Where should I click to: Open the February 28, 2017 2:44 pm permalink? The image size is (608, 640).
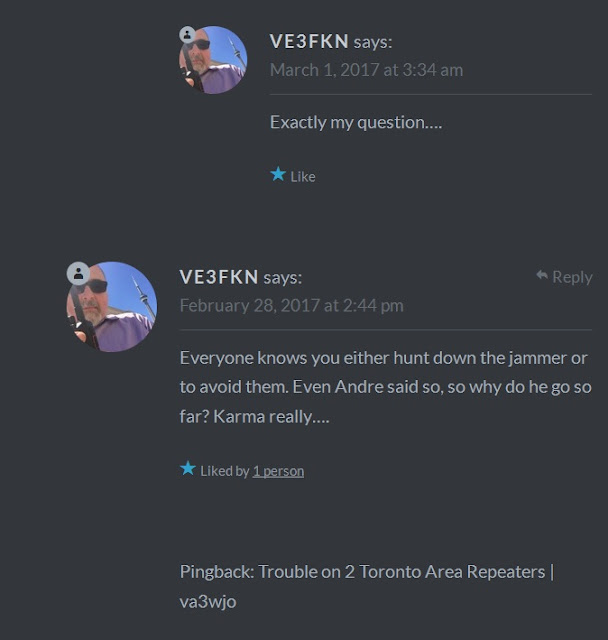[x=292, y=305]
